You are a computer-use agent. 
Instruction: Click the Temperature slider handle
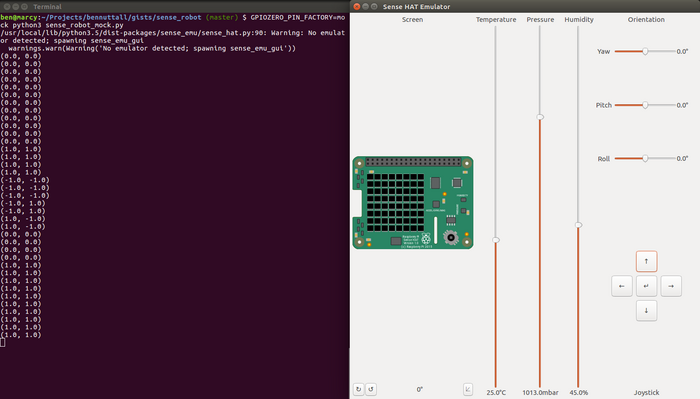pyautogui.click(x=496, y=240)
